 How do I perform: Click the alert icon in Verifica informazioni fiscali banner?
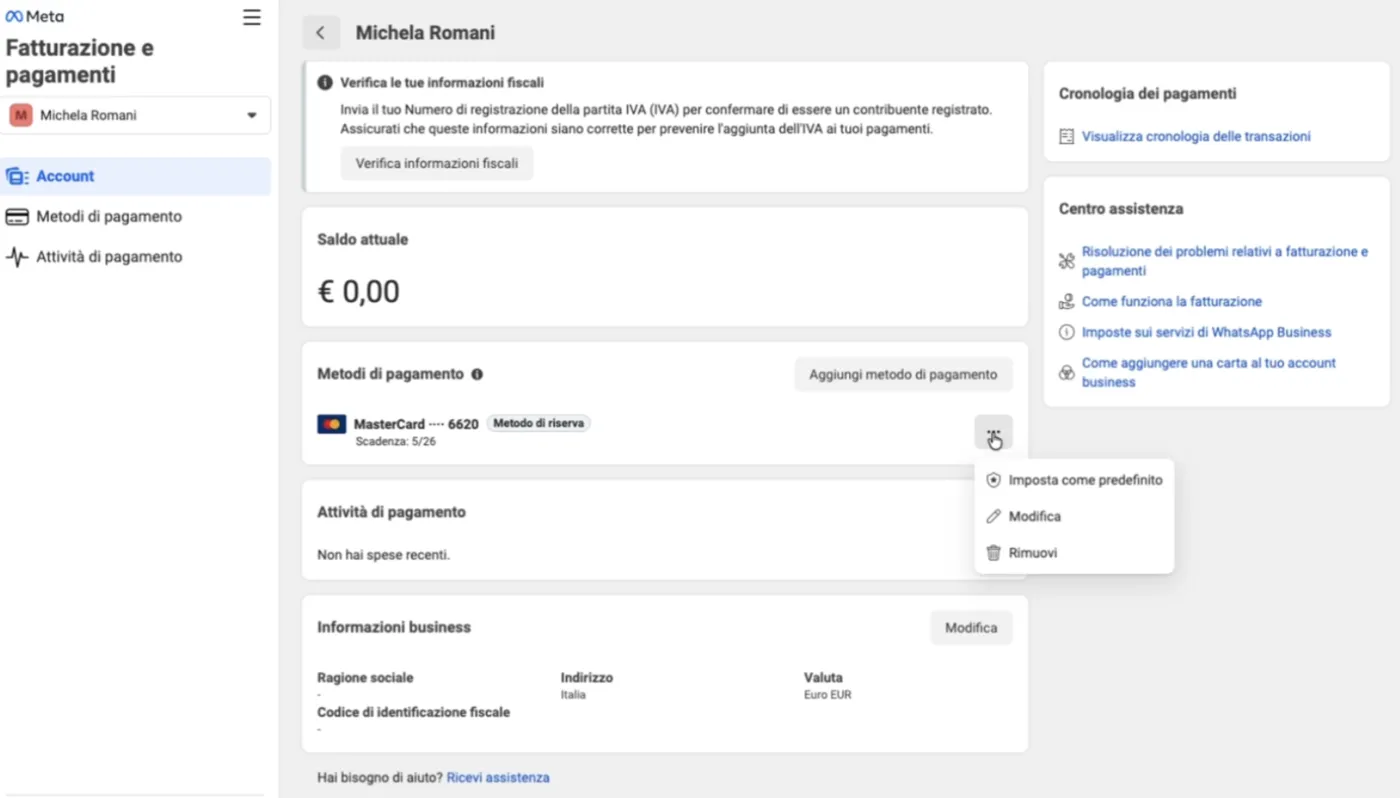[x=325, y=83]
